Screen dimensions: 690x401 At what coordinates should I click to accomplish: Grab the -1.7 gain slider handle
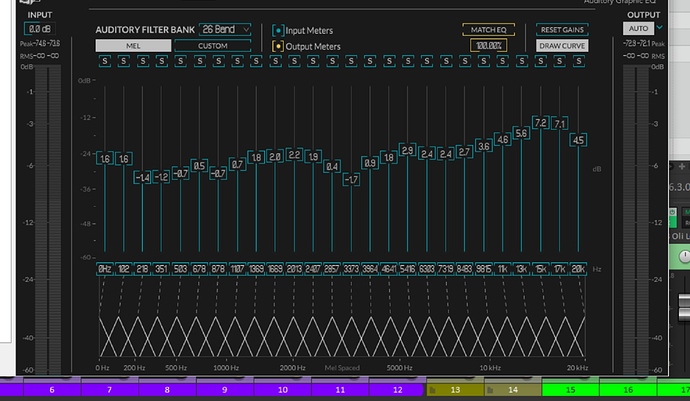coord(351,179)
